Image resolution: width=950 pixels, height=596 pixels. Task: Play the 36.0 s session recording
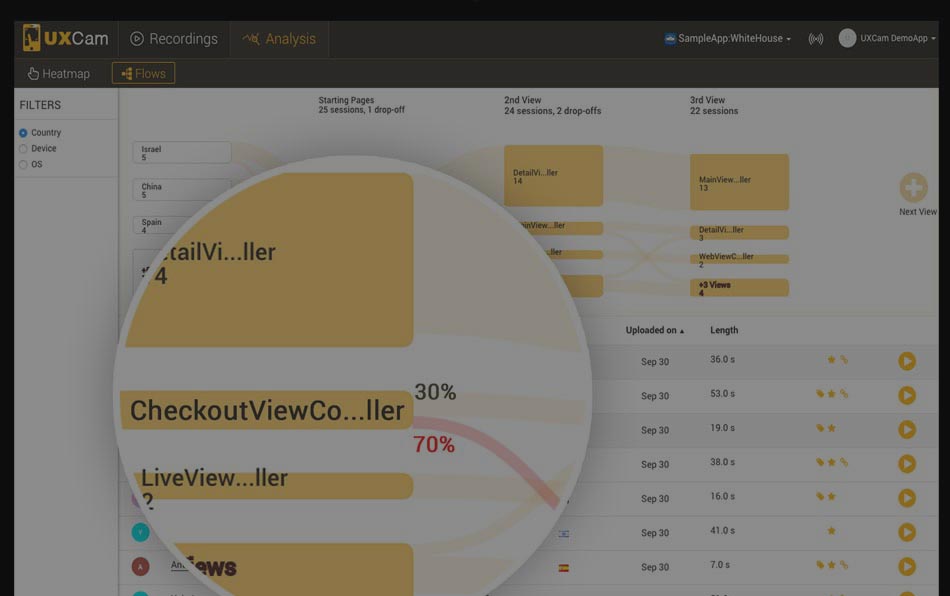(x=907, y=361)
